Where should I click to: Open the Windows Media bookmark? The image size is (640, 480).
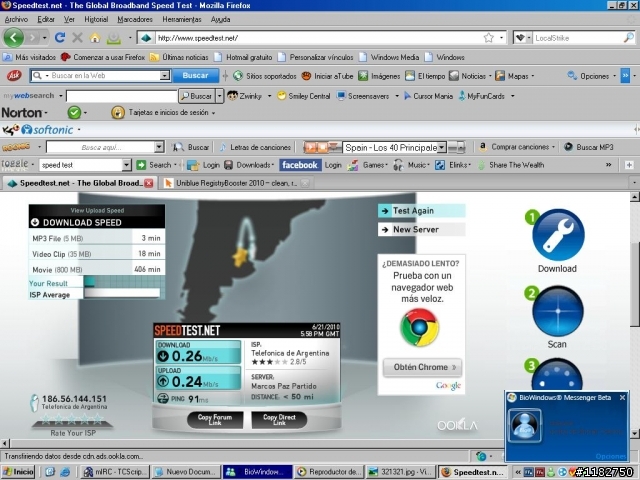coord(389,57)
